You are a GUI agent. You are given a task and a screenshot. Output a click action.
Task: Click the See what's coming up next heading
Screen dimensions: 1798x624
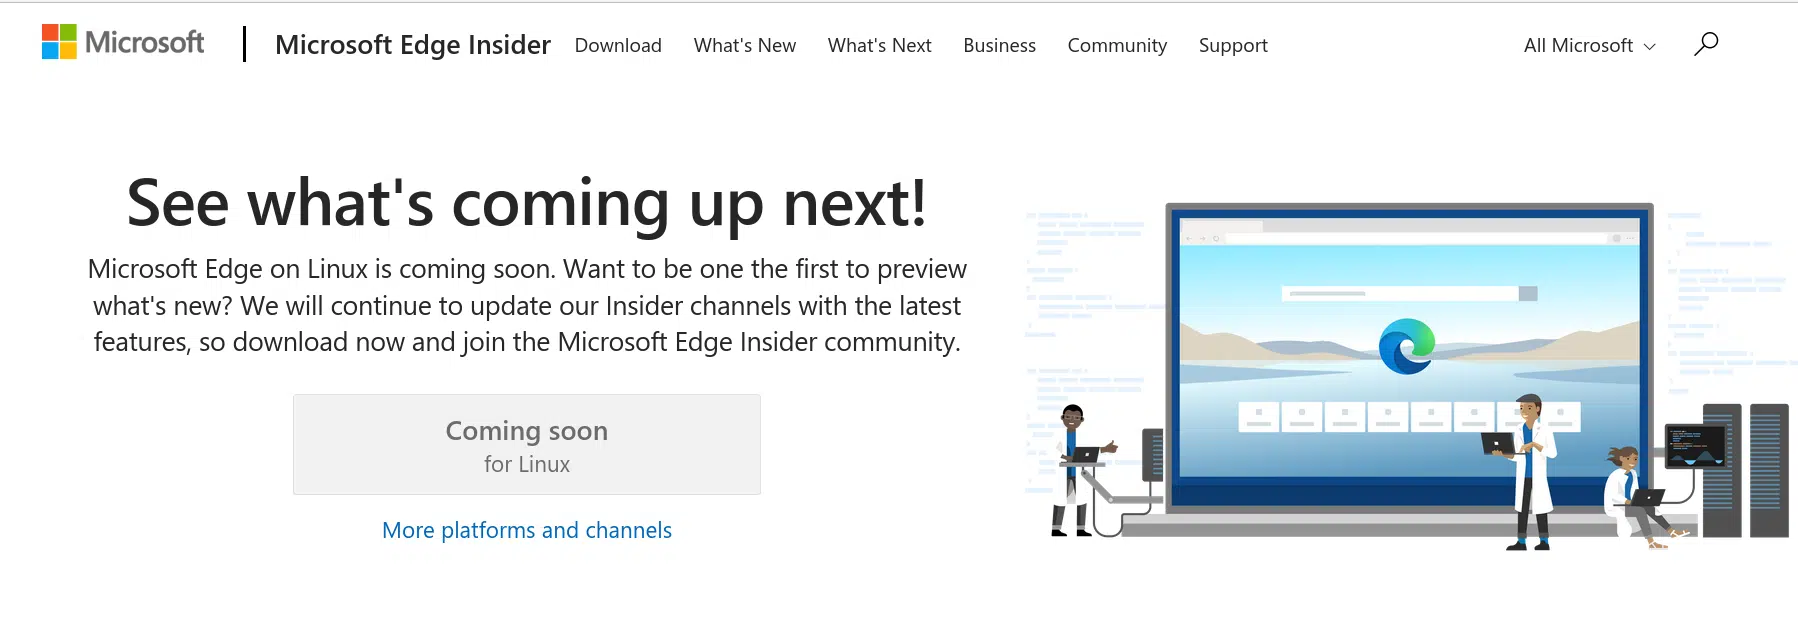click(x=527, y=203)
